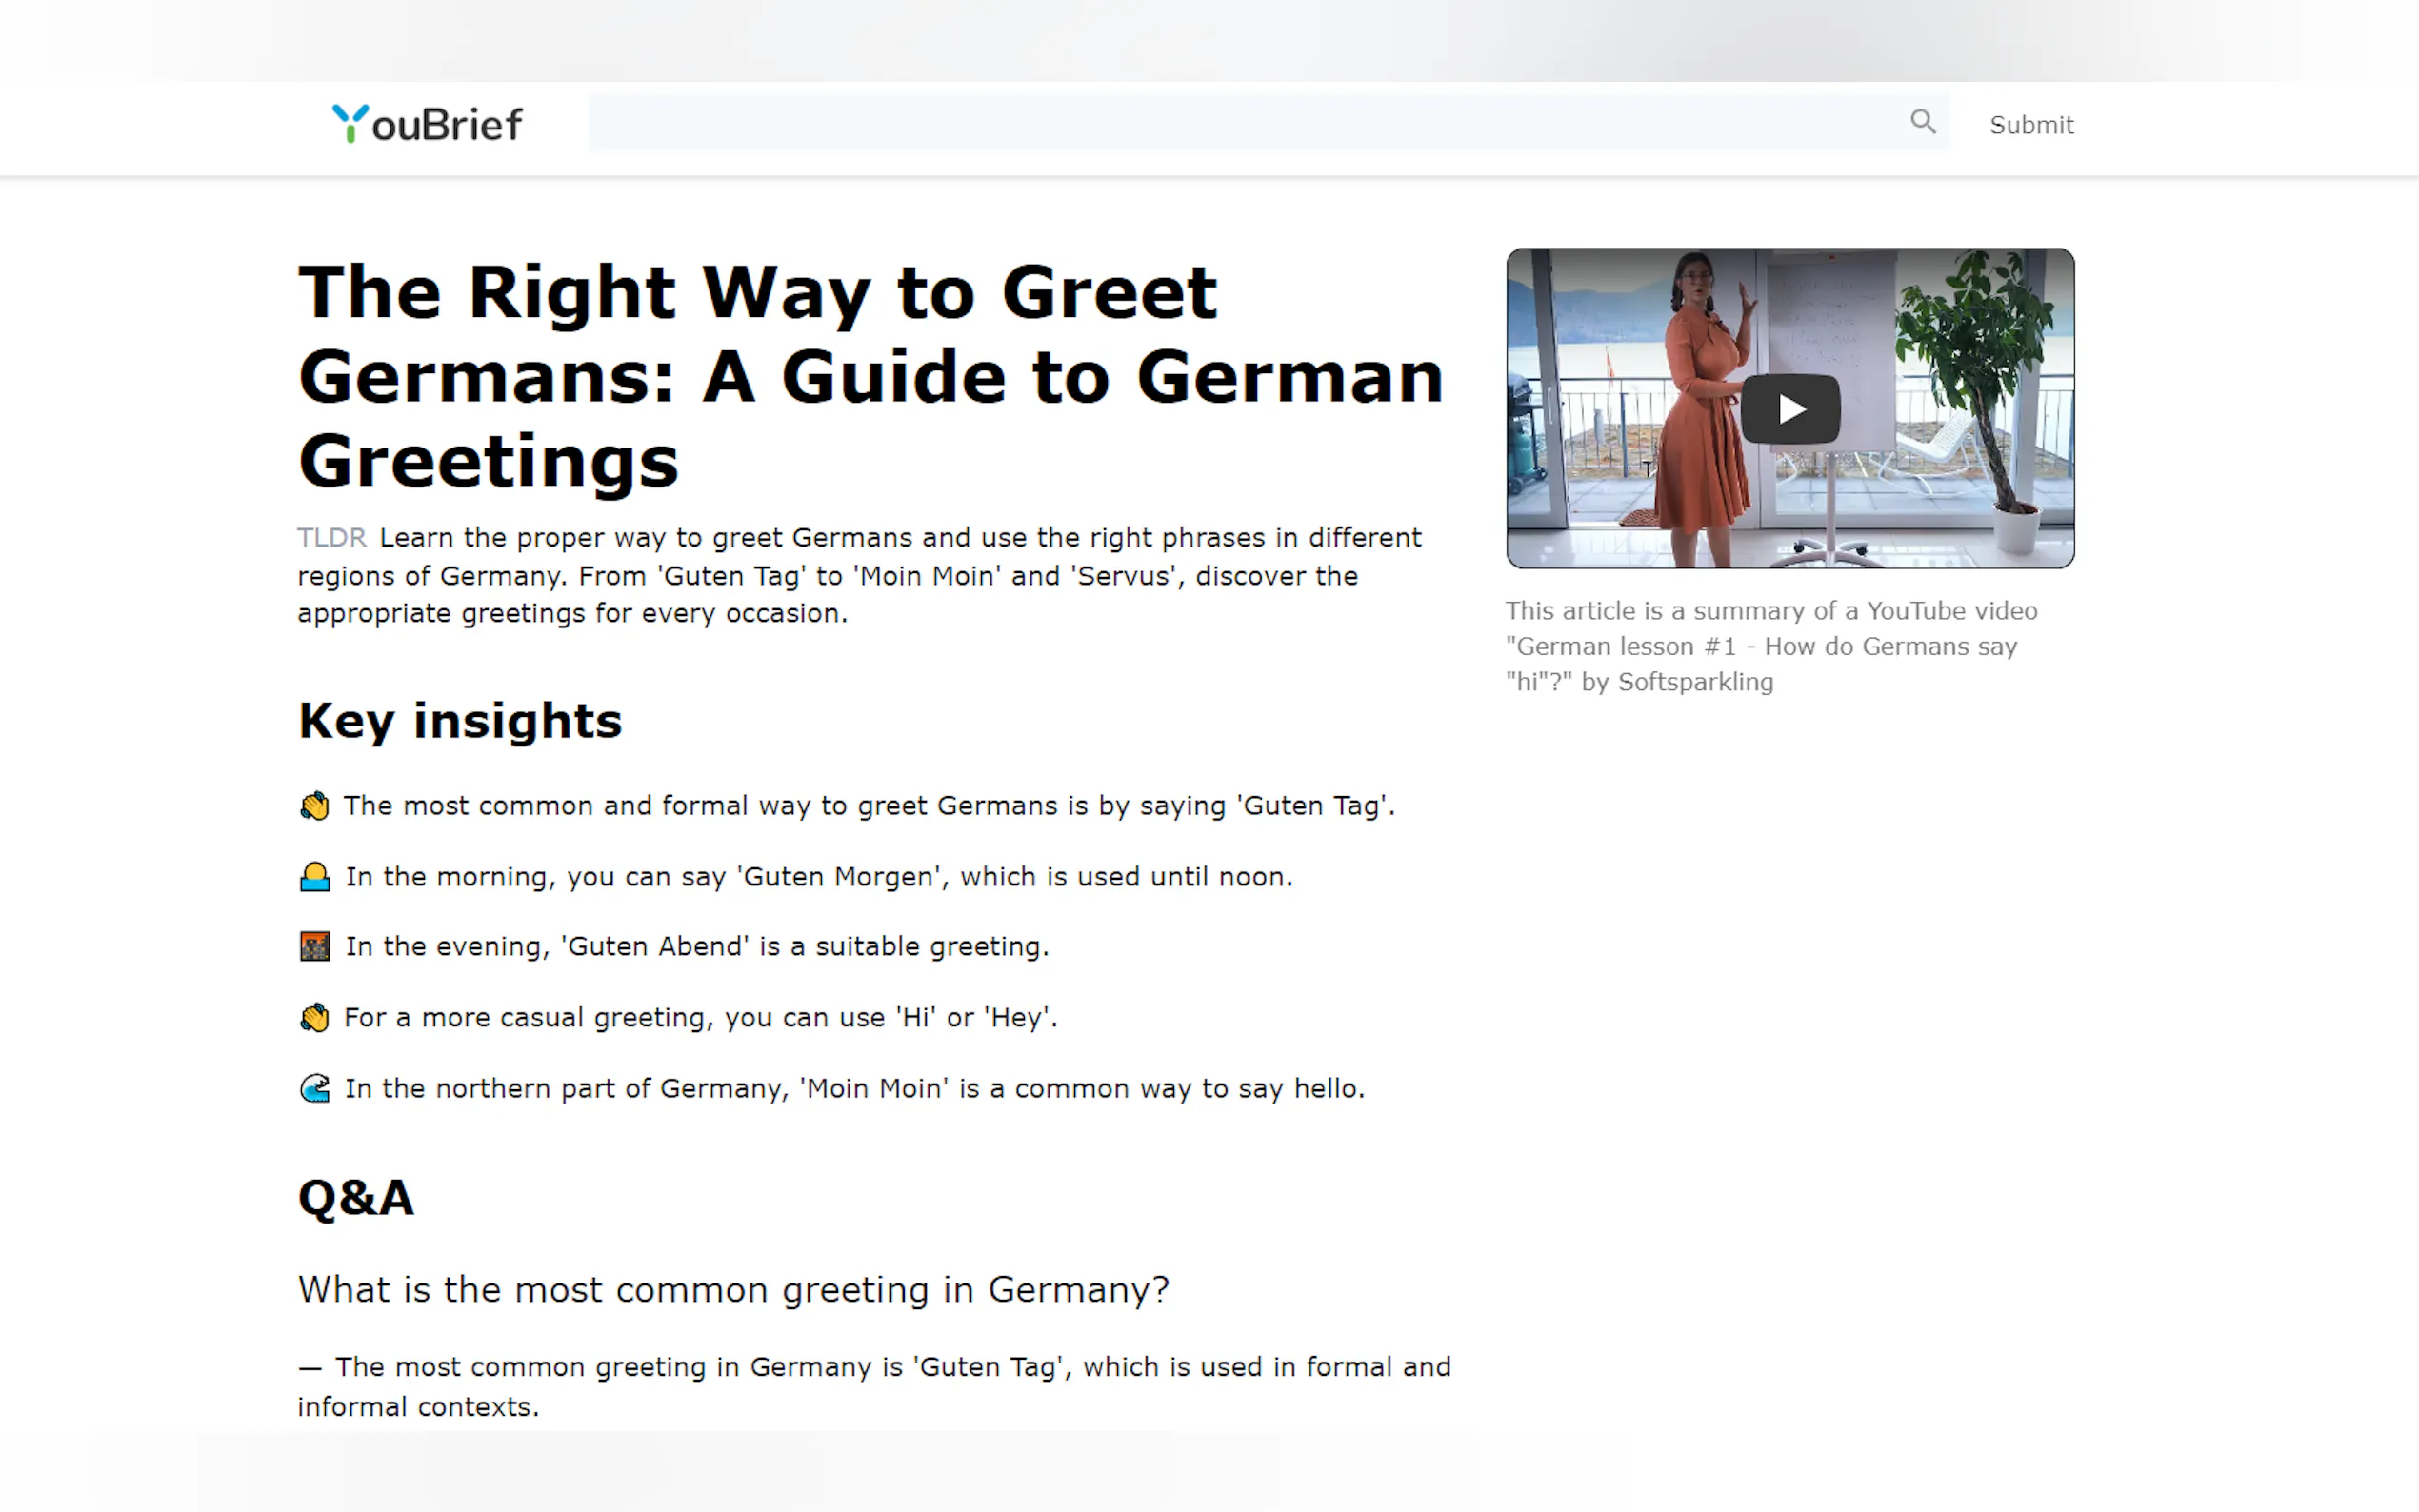Click the clapping emoji beside 'Hi' or 'Hey'
Viewport: 2419px width, 1512px height.
click(314, 1018)
